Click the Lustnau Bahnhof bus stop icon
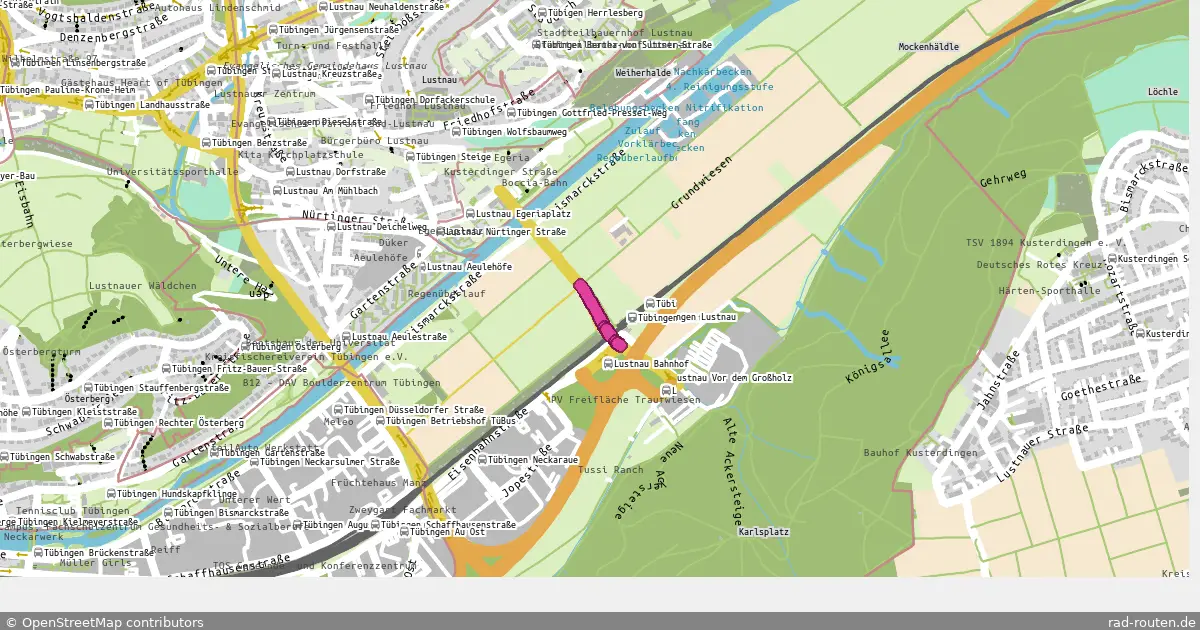Image resolution: width=1200 pixels, height=630 pixels. (606, 363)
